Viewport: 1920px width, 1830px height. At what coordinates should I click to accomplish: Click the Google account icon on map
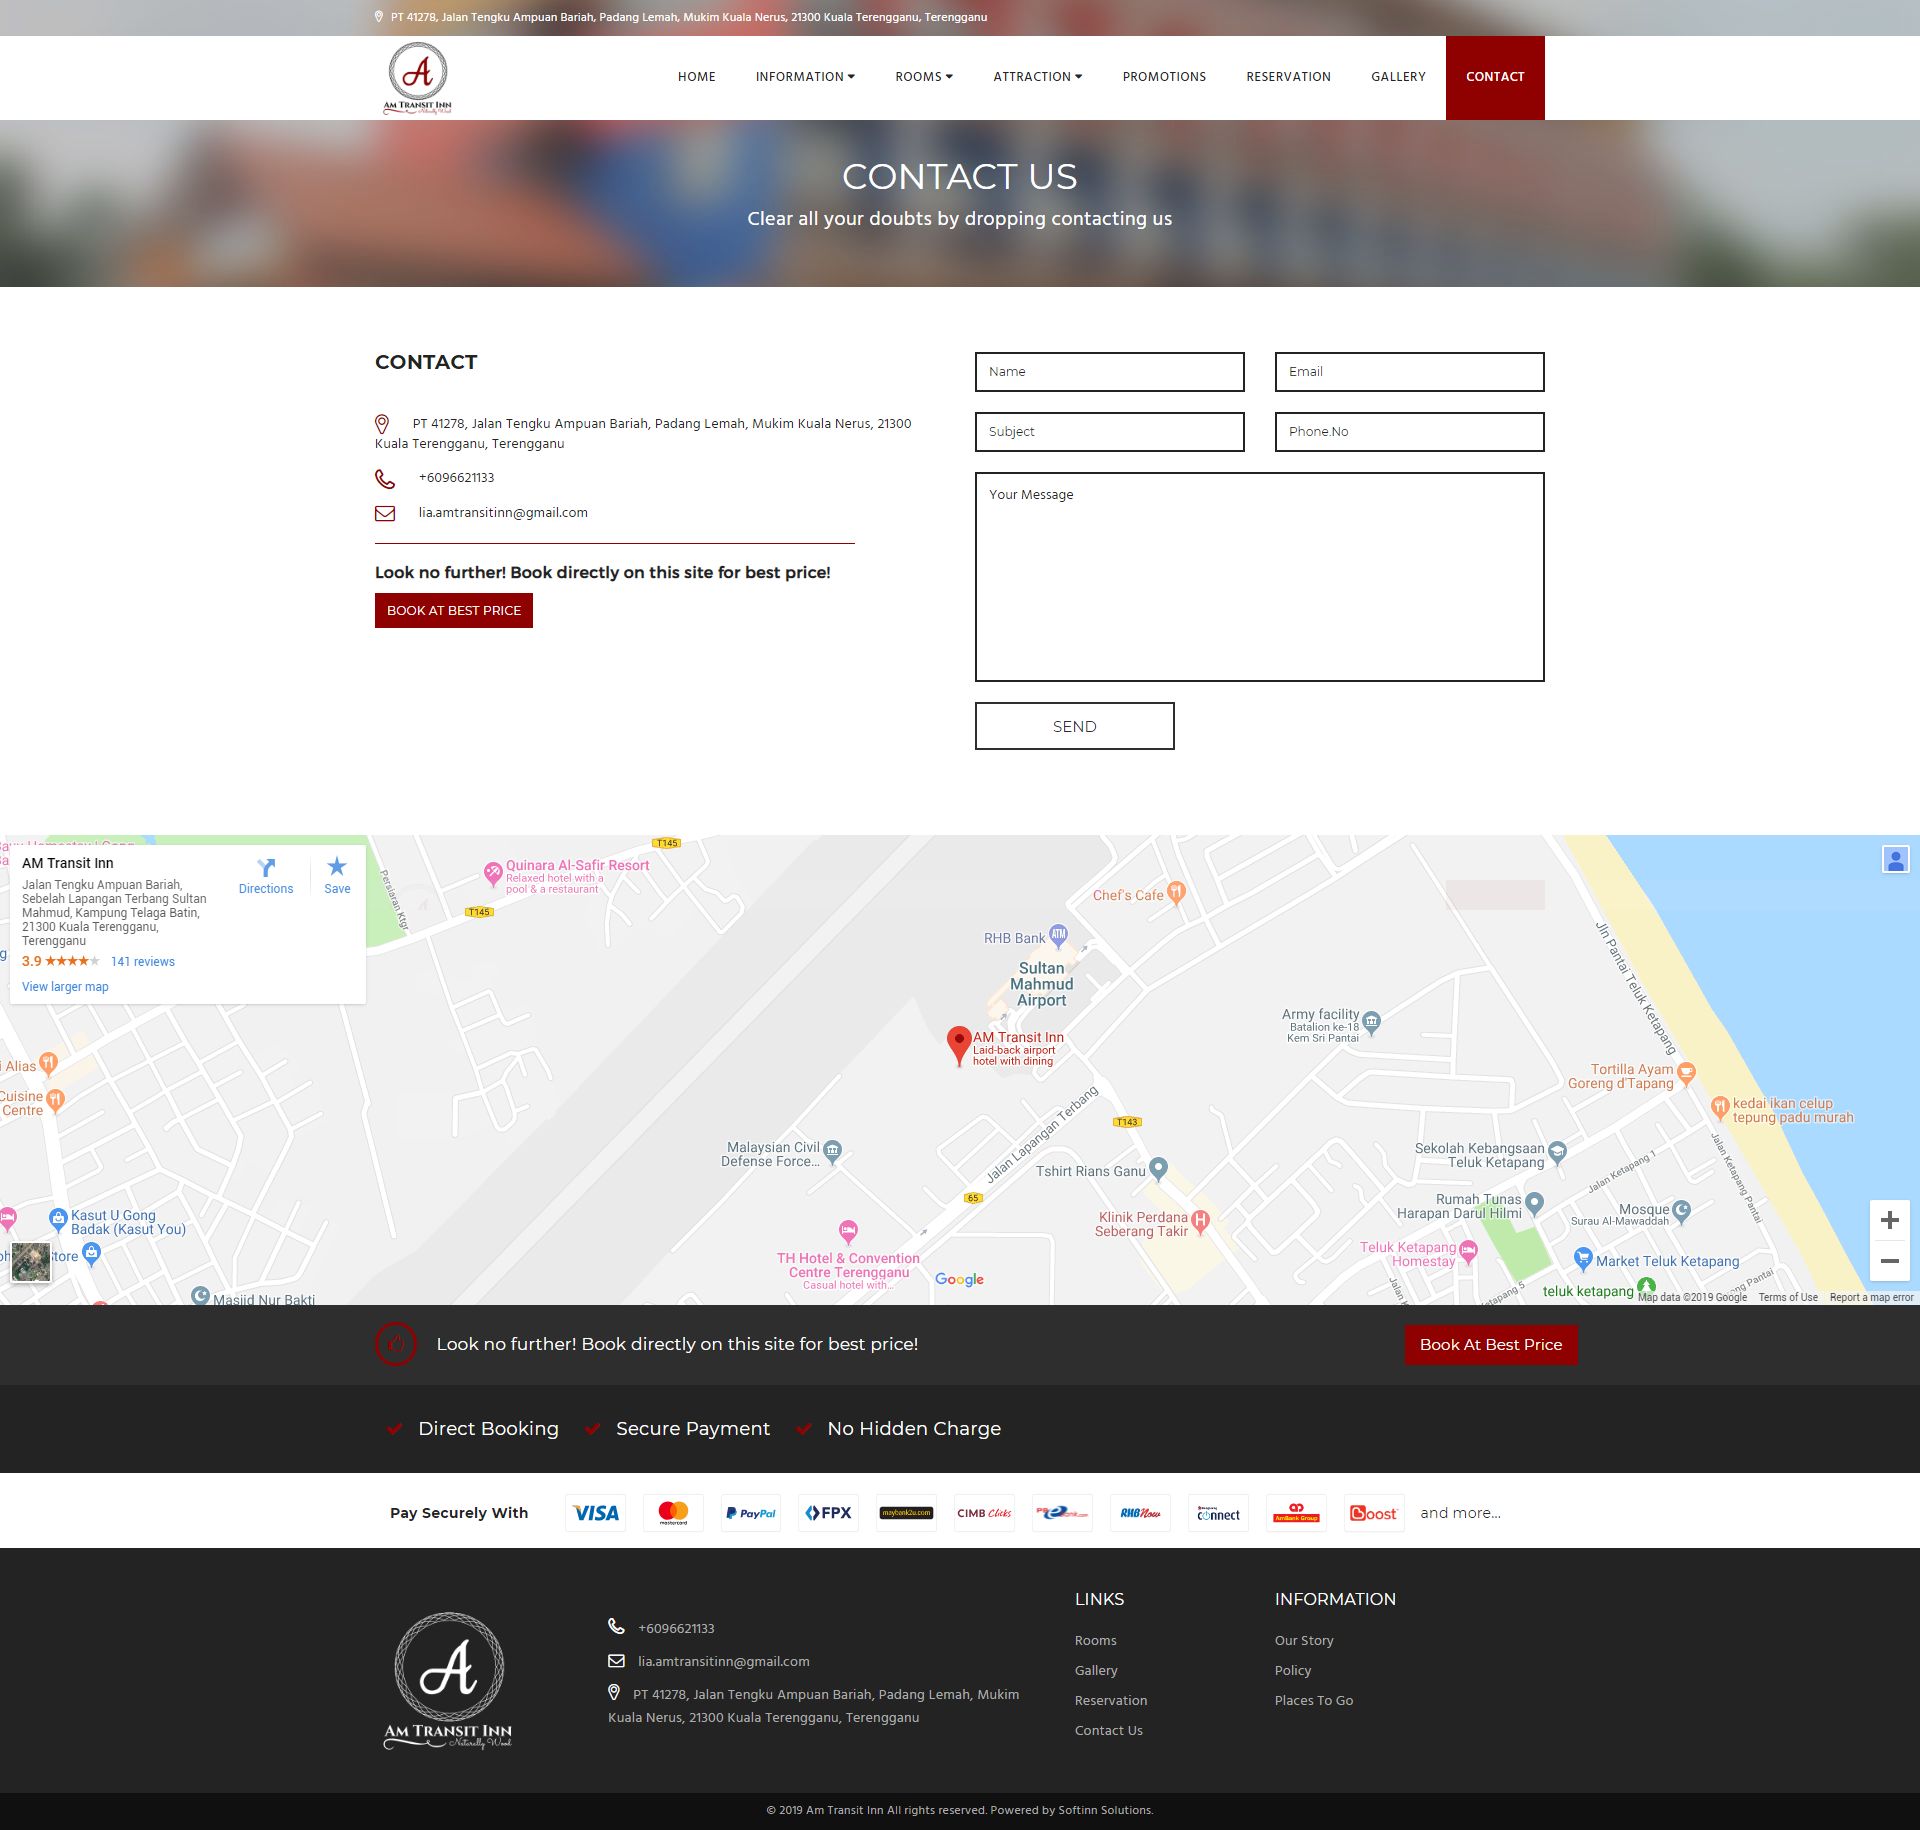click(x=1895, y=859)
